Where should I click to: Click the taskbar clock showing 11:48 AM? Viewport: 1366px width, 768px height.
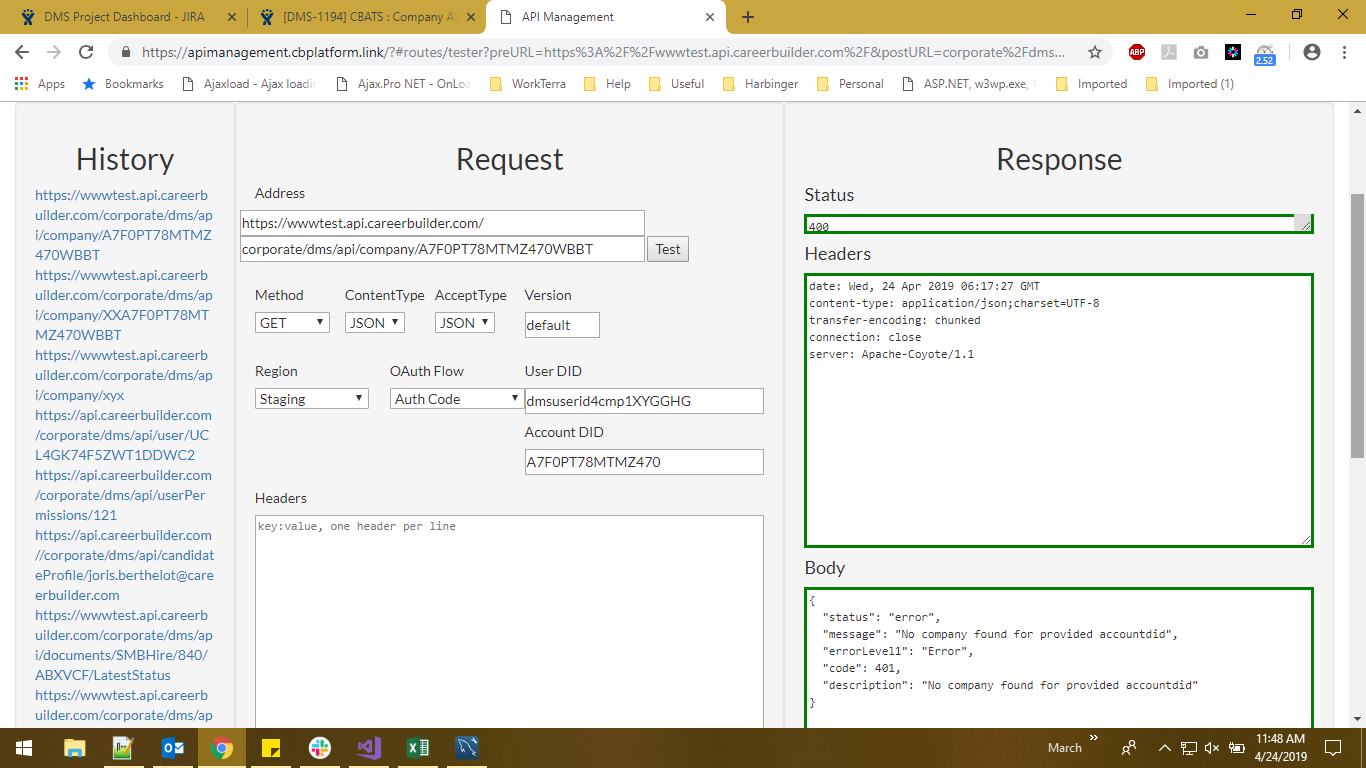(x=1280, y=747)
